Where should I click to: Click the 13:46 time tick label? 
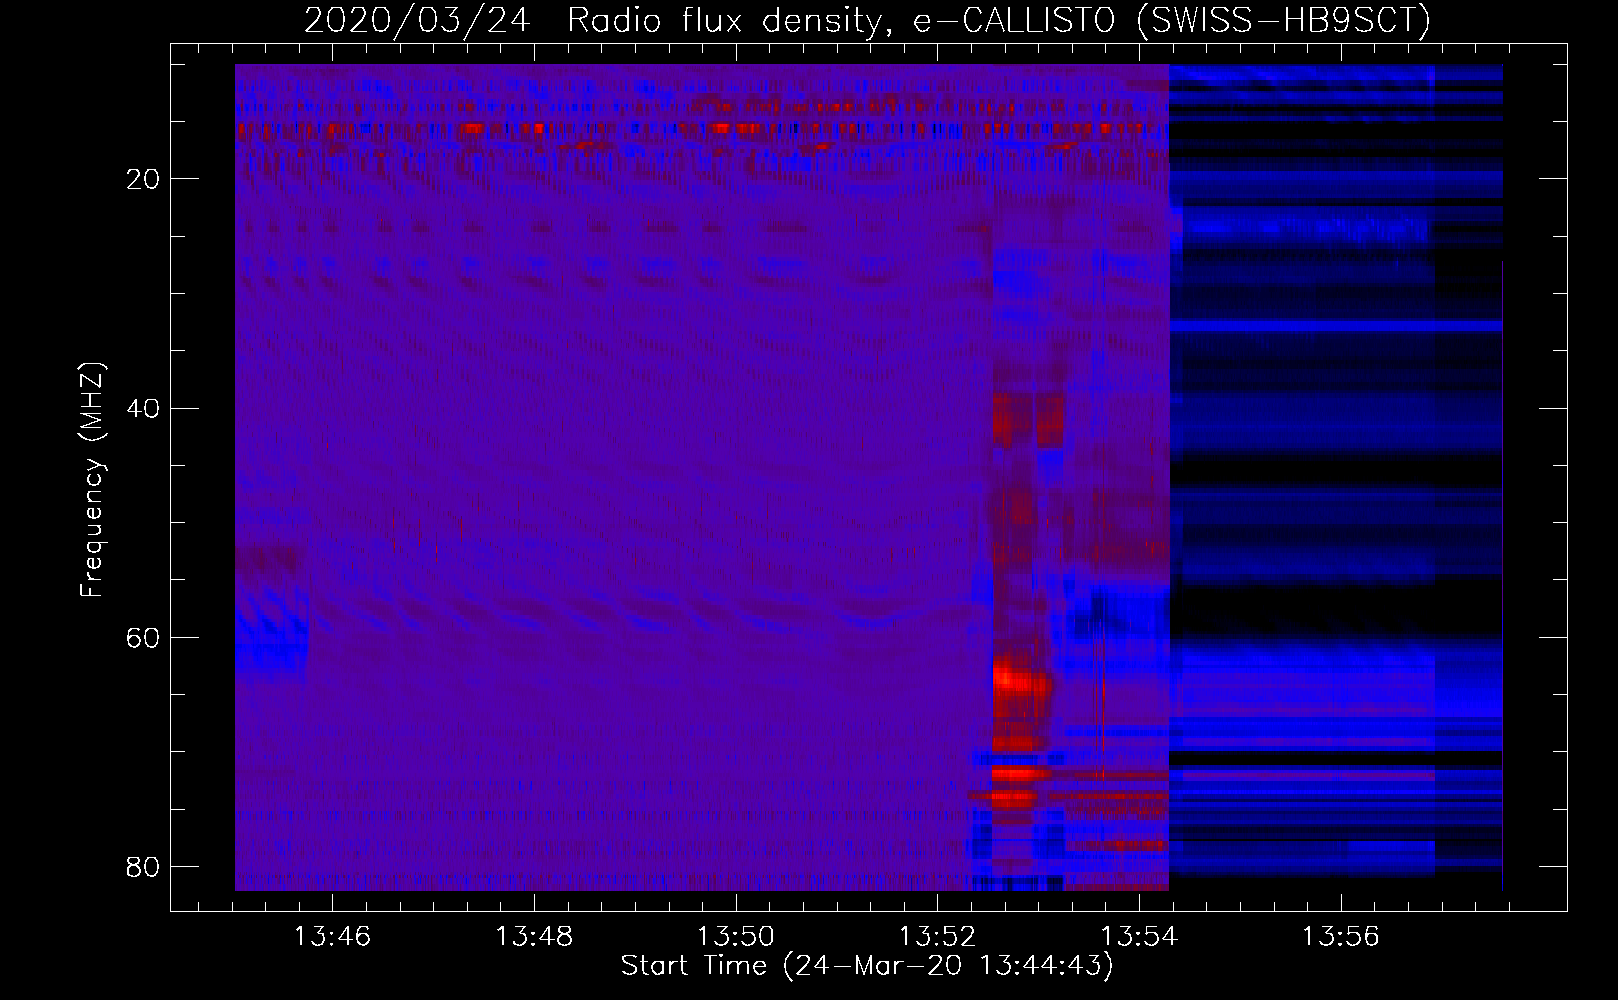(x=333, y=937)
